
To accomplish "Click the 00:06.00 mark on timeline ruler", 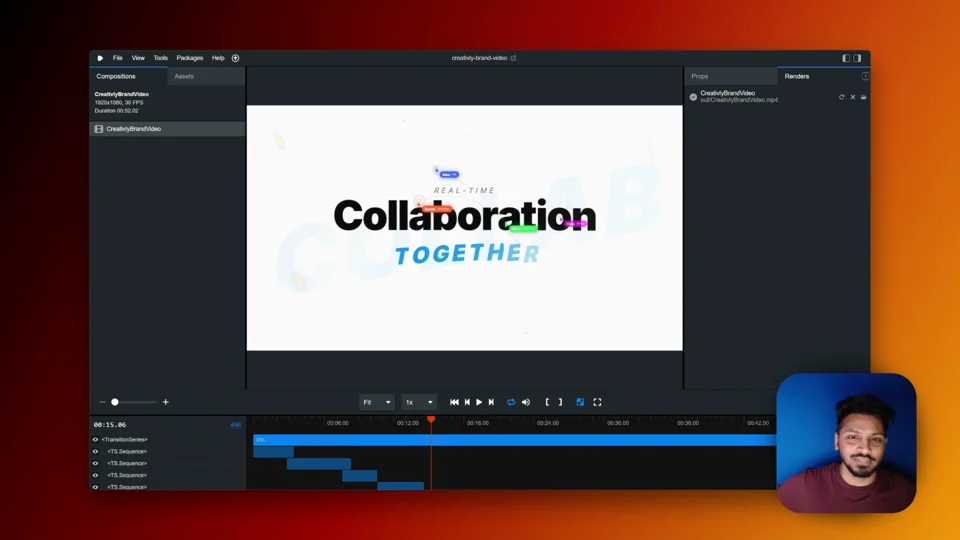I will click(337, 423).
